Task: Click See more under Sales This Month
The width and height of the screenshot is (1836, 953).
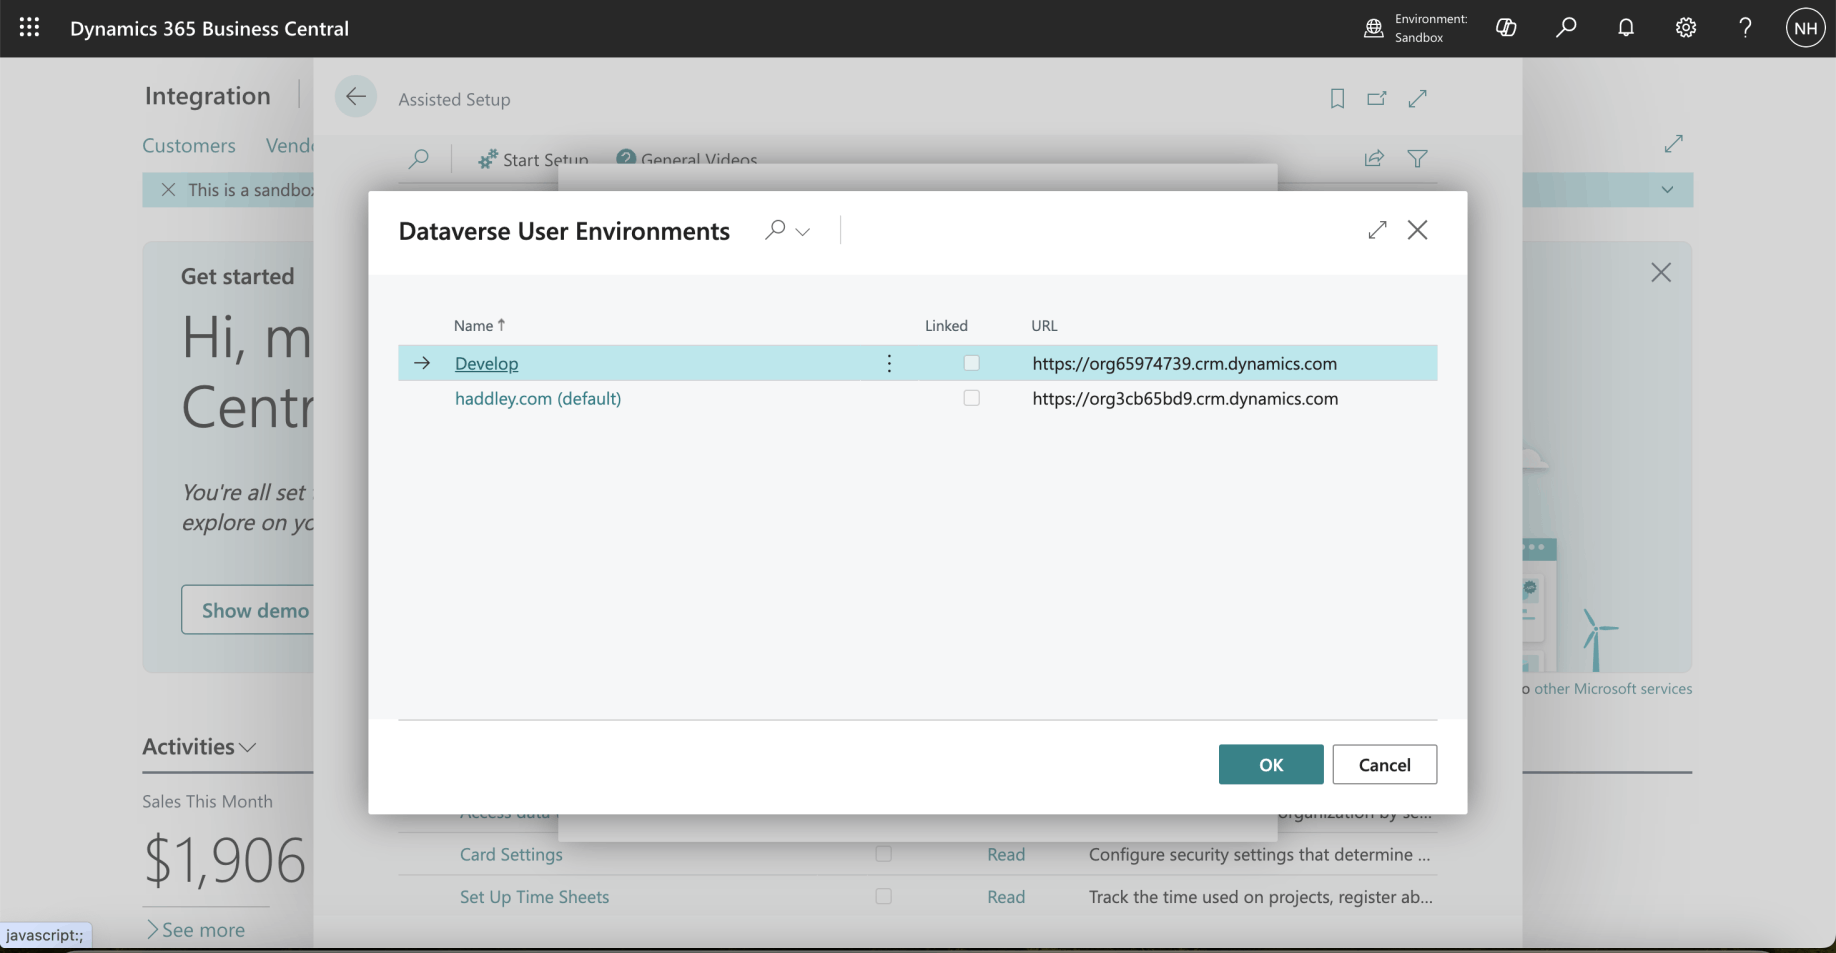Action: click(196, 930)
